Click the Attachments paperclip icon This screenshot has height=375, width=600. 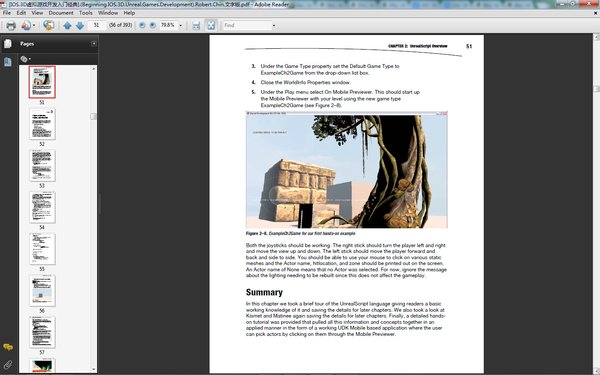(8, 365)
